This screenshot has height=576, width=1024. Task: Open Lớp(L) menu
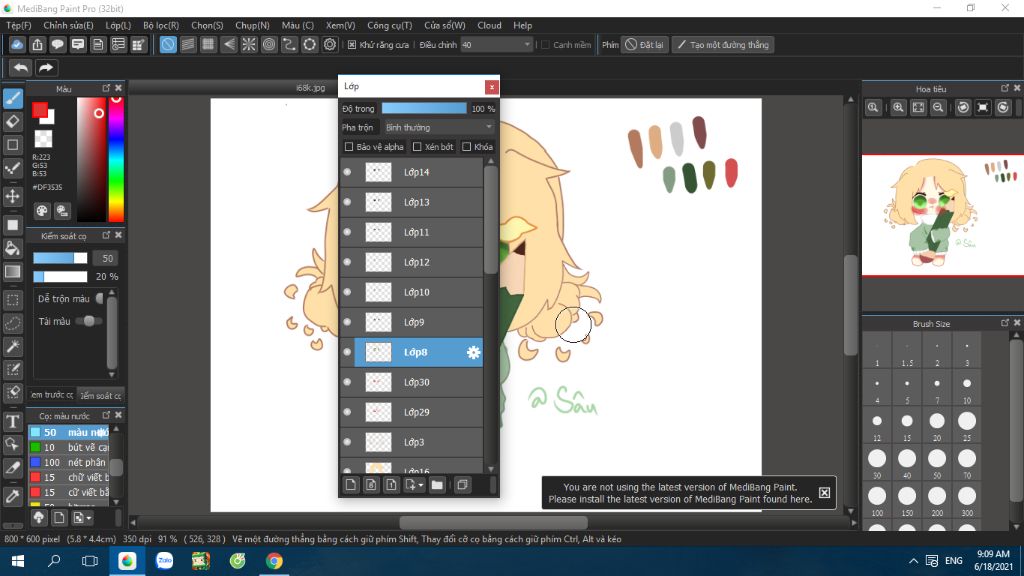coord(118,25)
